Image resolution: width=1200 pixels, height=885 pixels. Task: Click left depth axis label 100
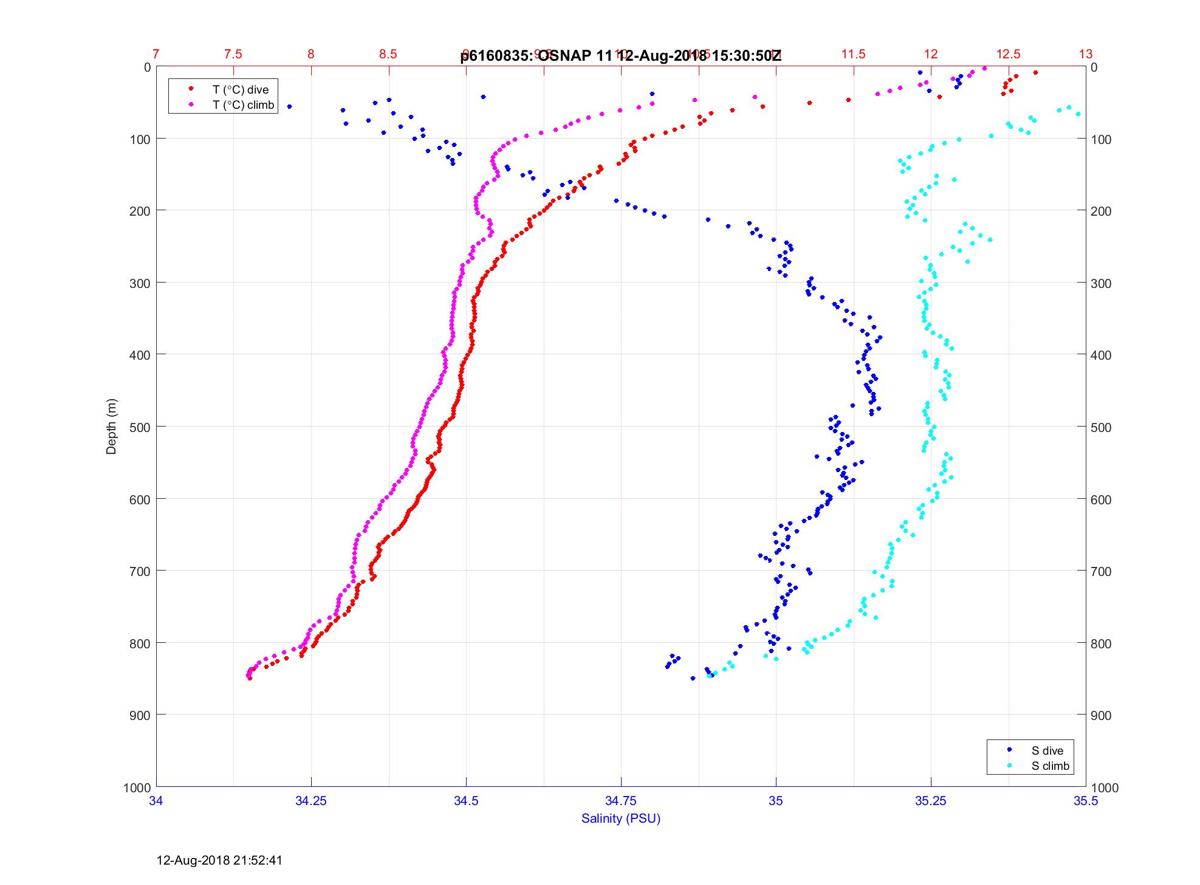[141, 139]
